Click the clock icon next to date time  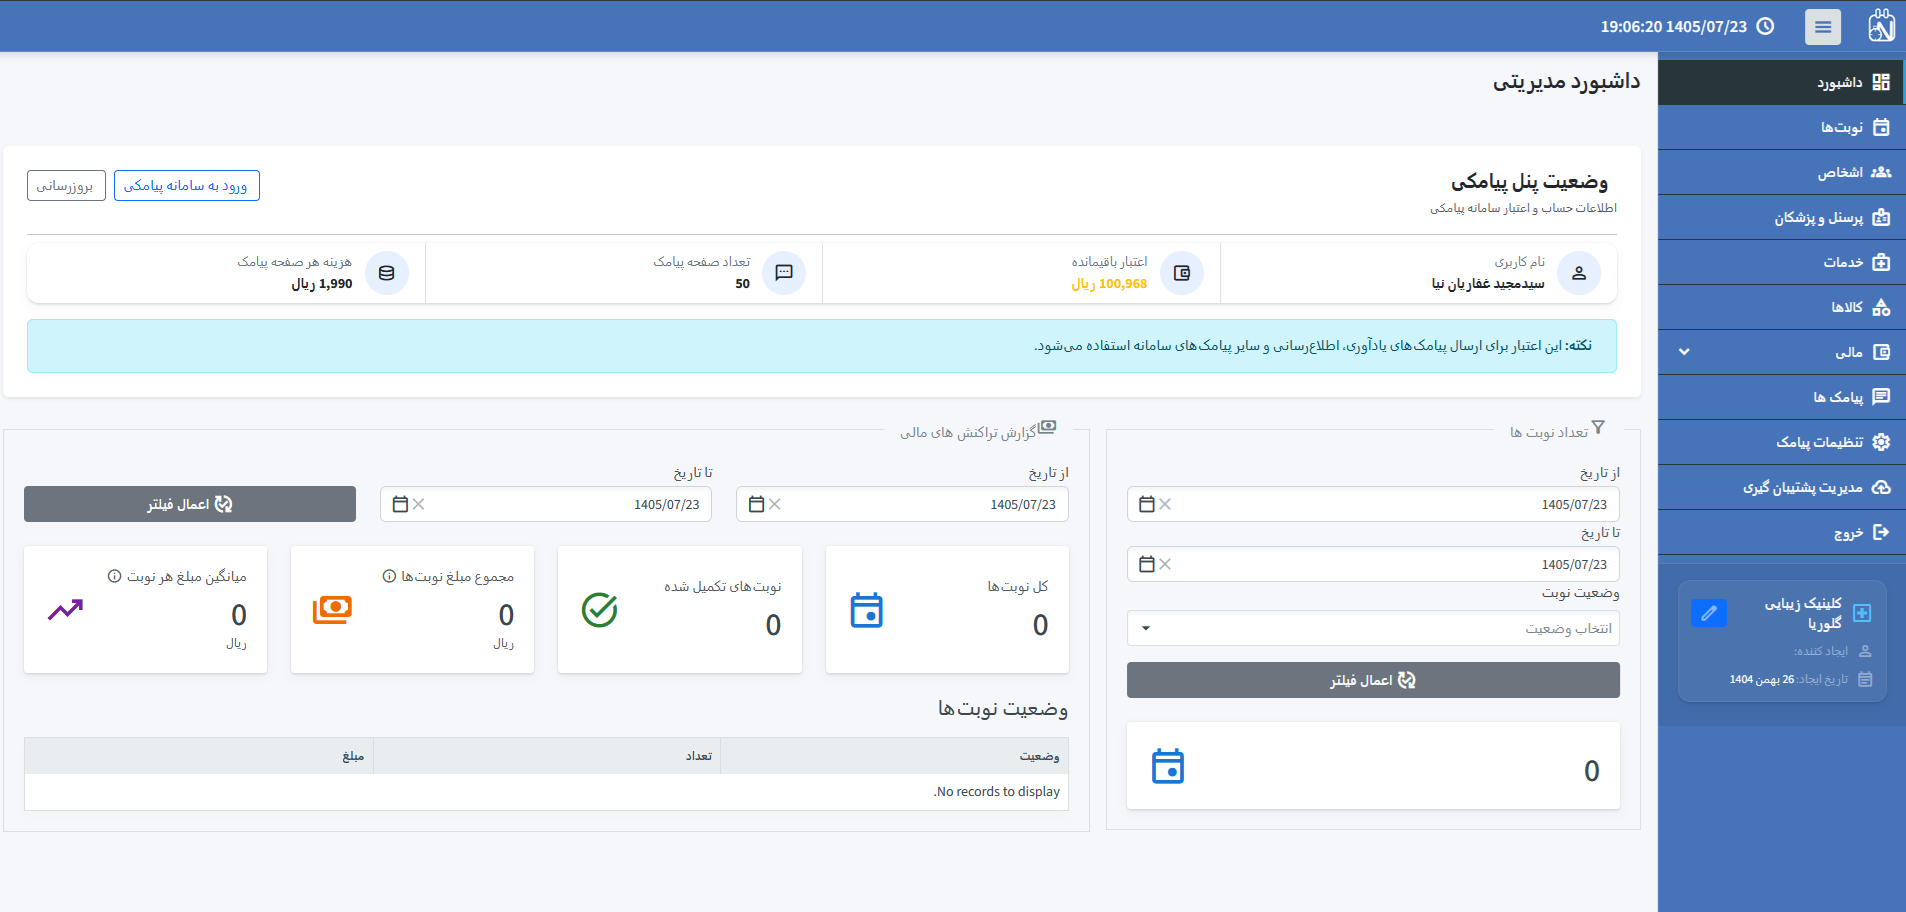(1765, 27)
